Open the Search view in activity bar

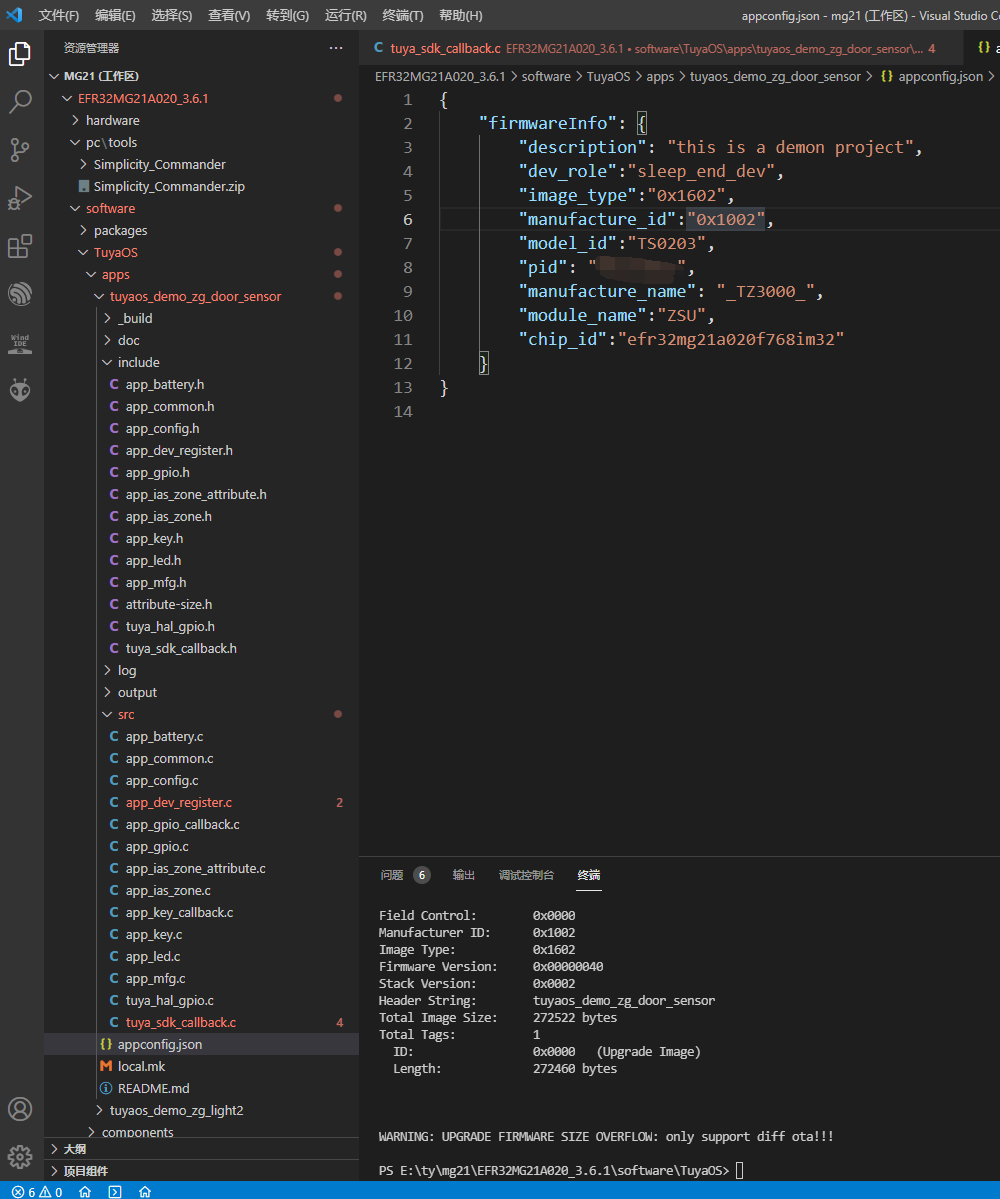click(x=20, y=101)
